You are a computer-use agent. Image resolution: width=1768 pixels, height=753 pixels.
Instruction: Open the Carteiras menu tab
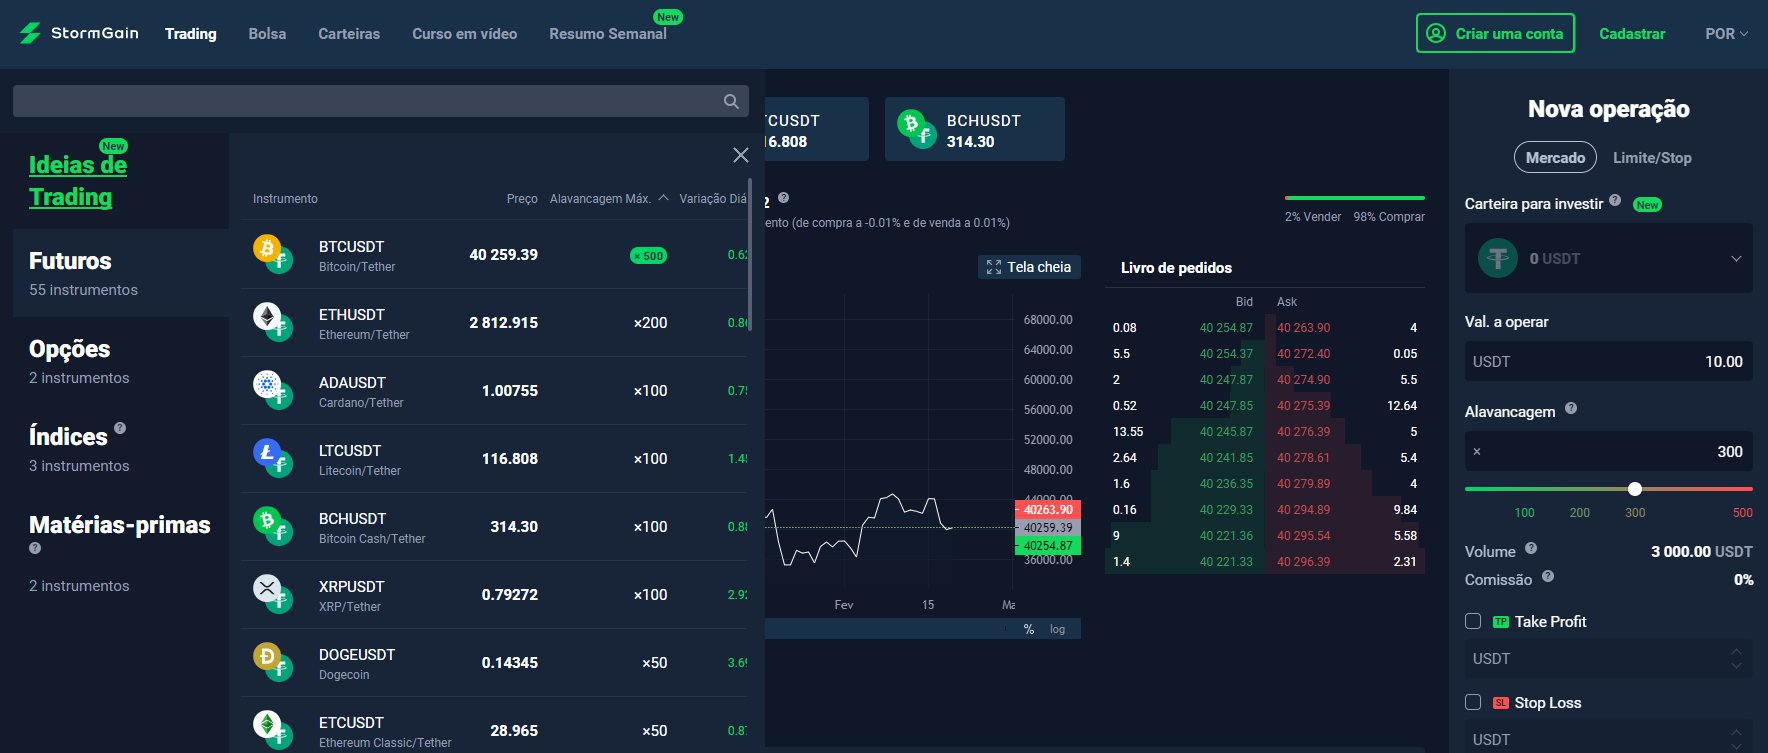tap(349, 34)
